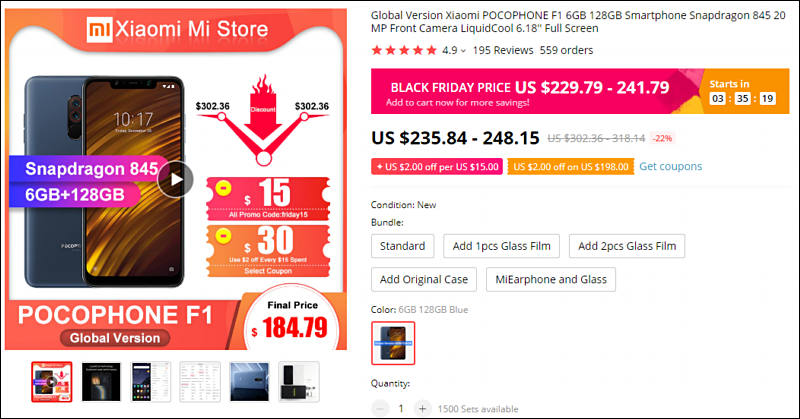The width and height of the screenshot is (800, 419).
Task: View the second product thumbnail
Action: (101, 382)
